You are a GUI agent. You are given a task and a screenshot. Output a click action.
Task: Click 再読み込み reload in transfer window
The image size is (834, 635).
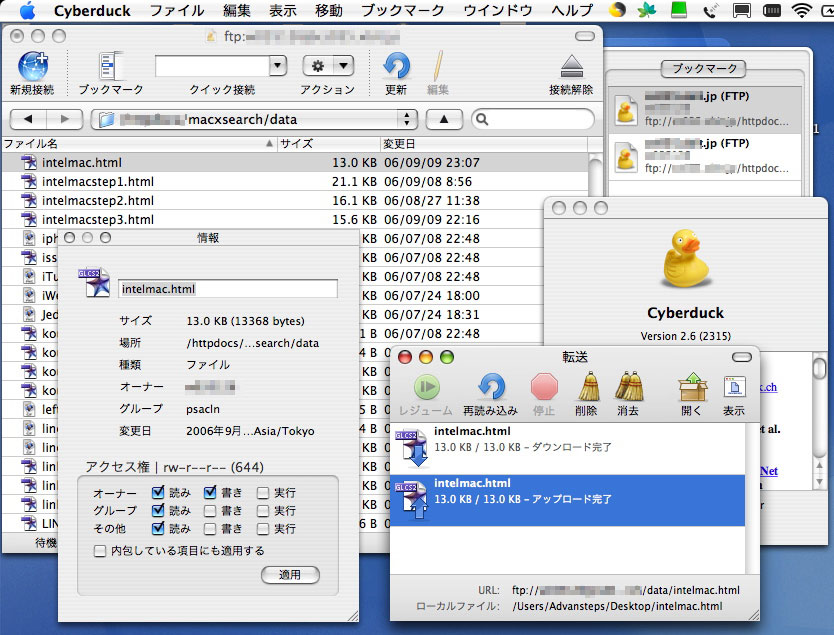[x=490, y=387]
